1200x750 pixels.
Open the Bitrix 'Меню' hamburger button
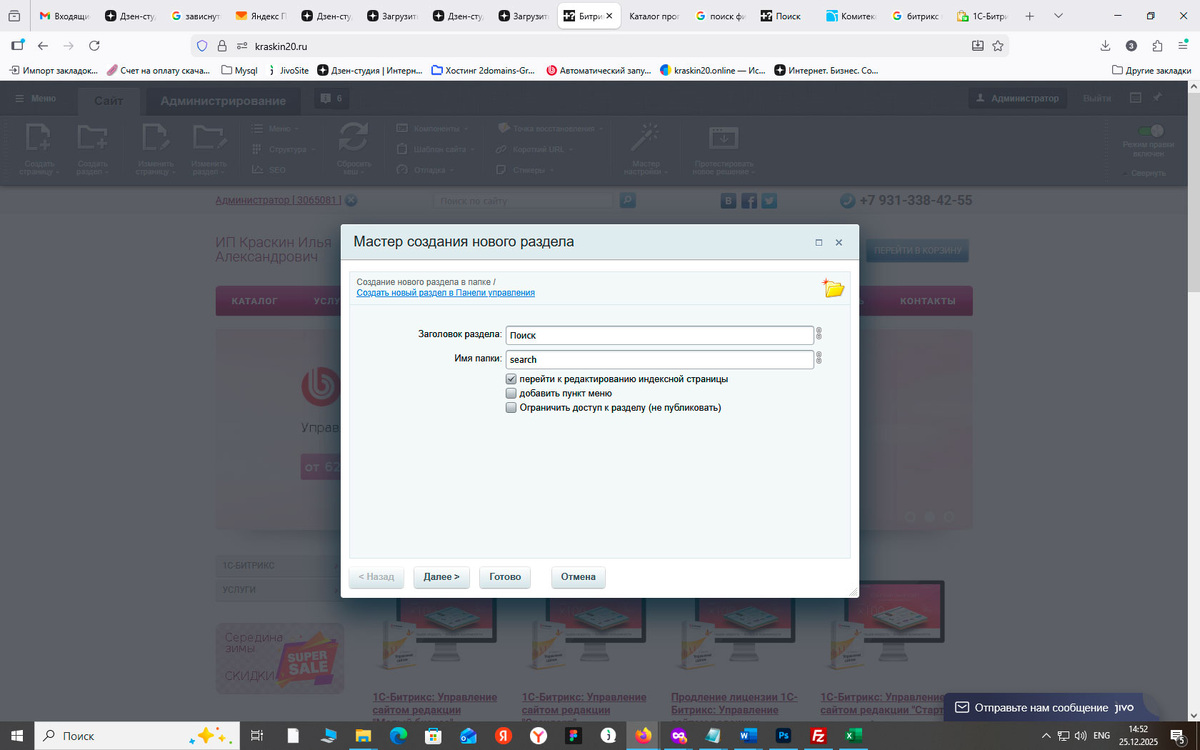(35, 99)
